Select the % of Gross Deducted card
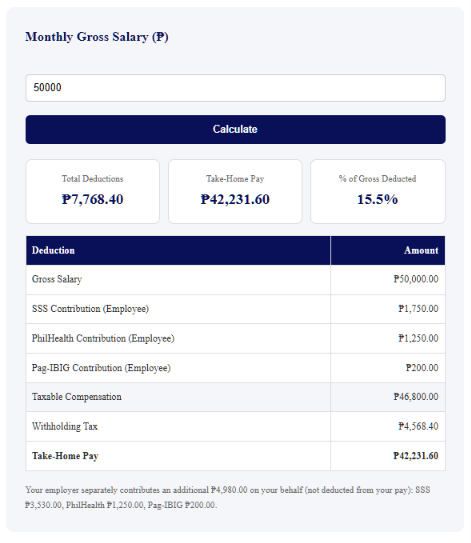The width and height of the screenshot is (471, 543). pyautogui.click(x=378, y=192)
